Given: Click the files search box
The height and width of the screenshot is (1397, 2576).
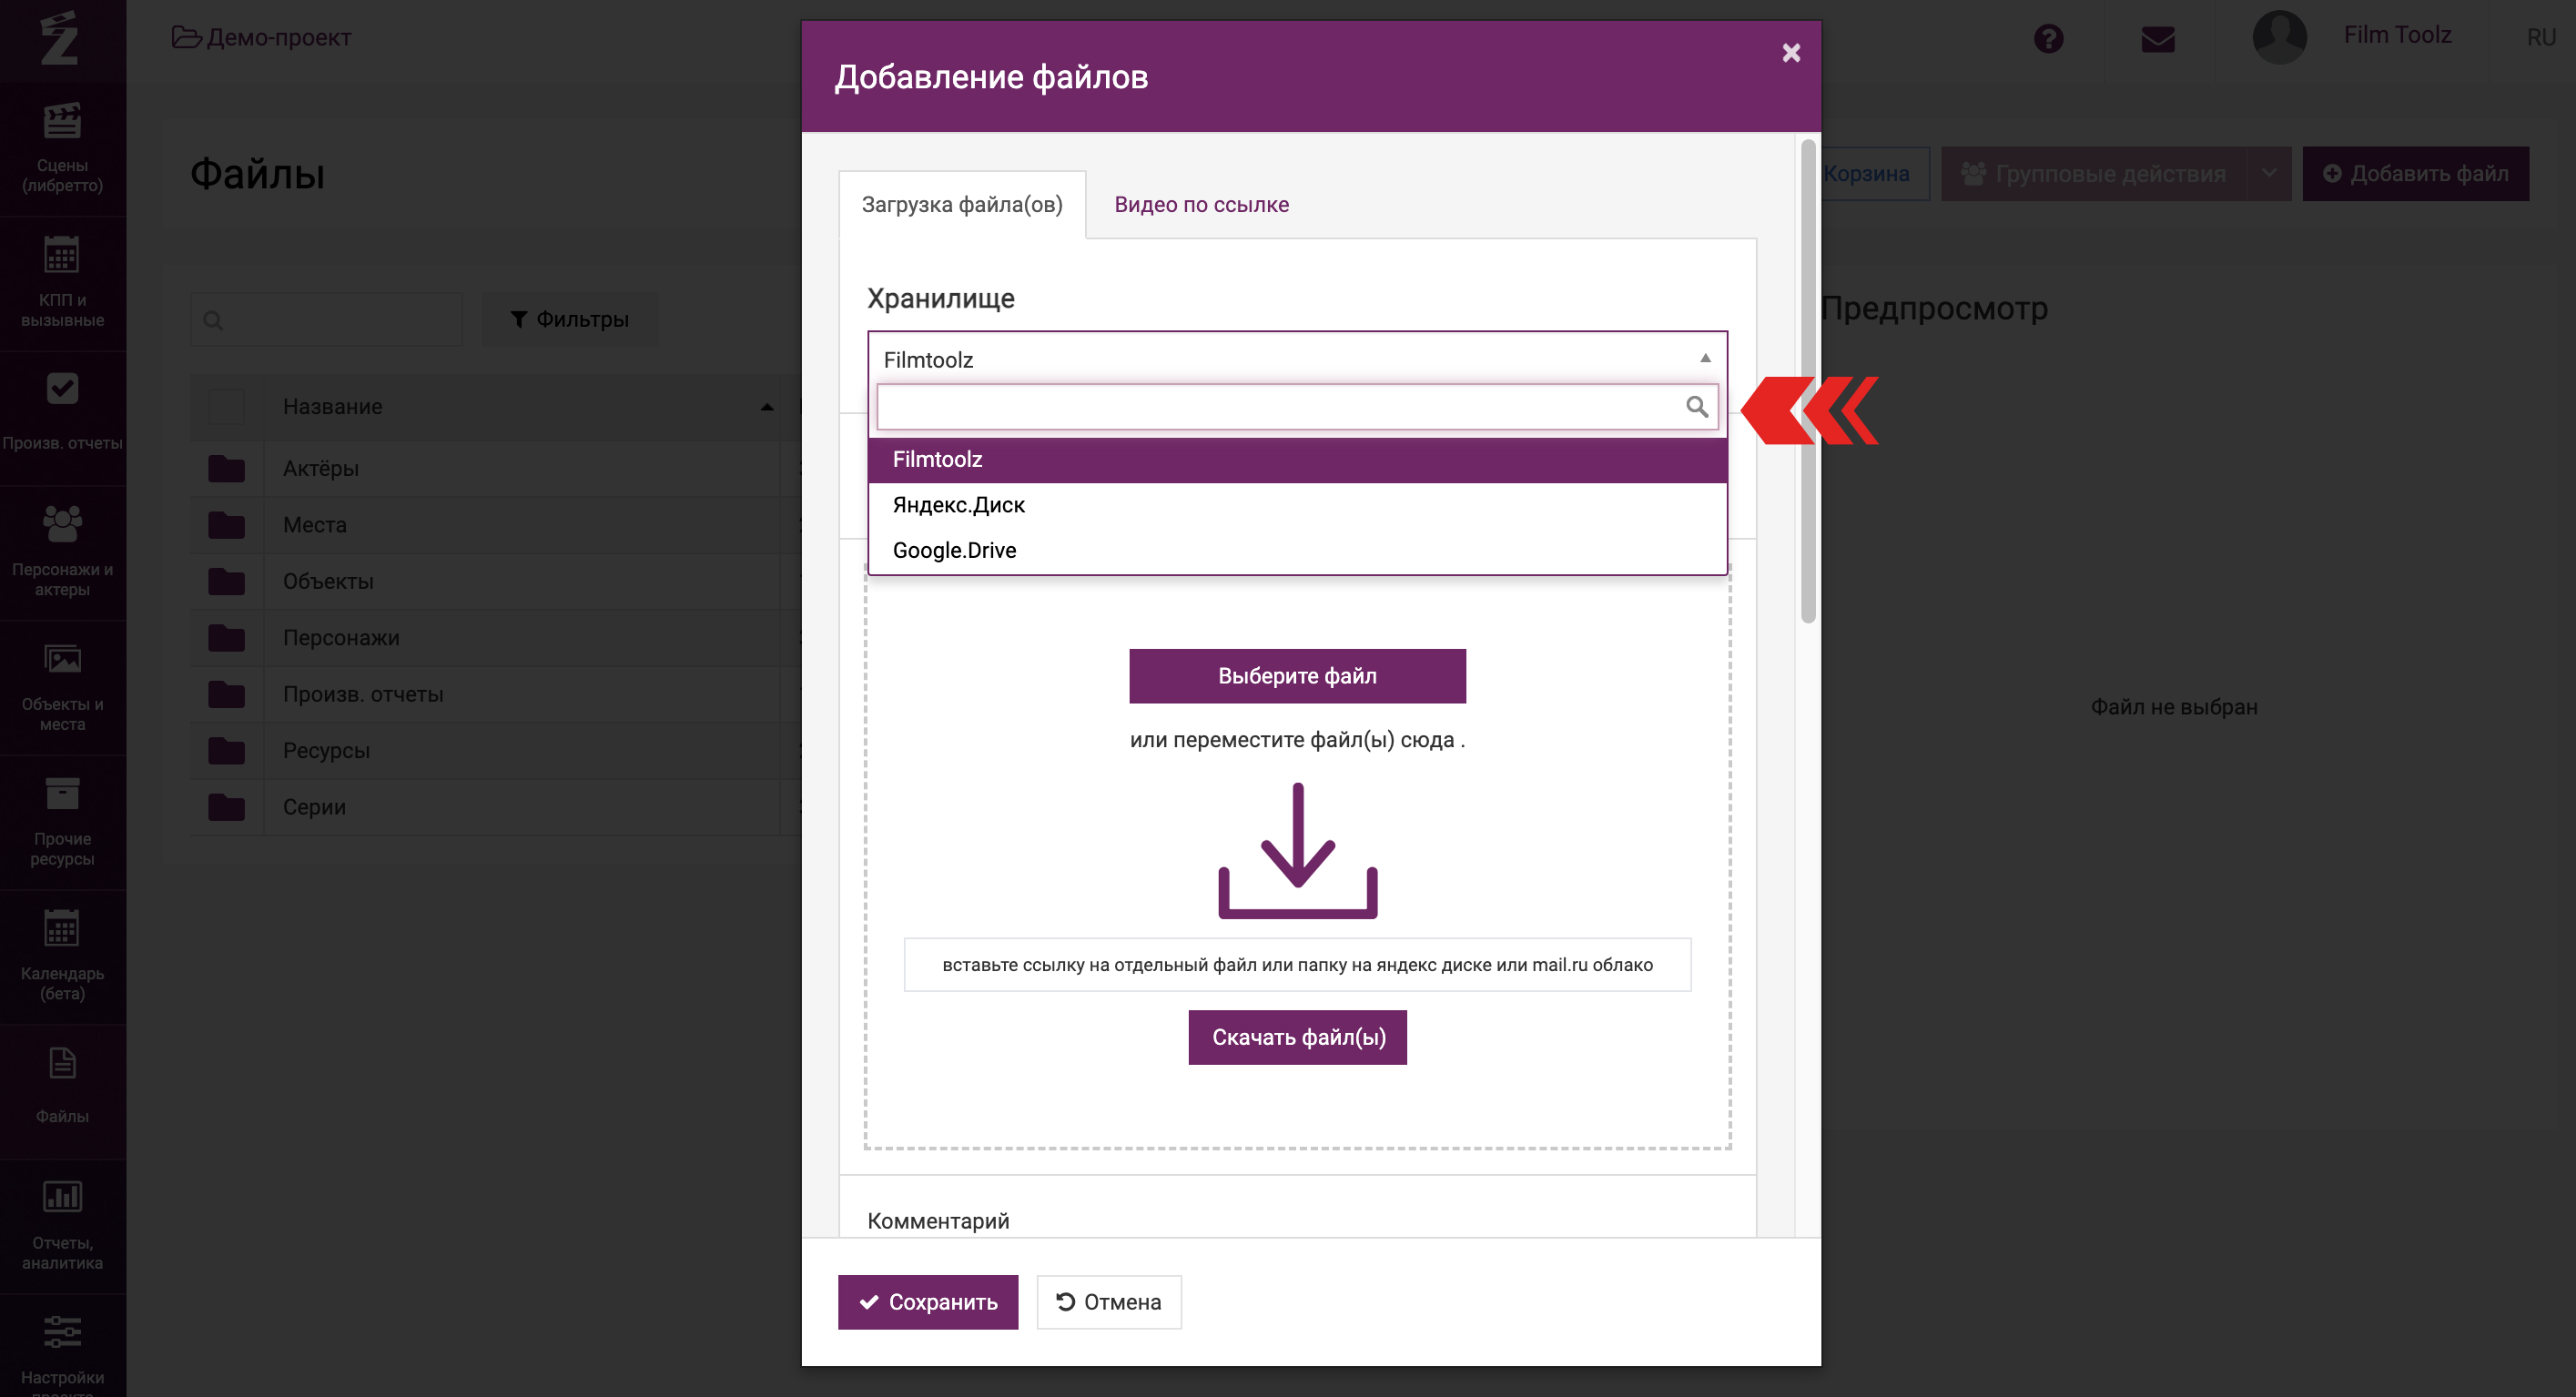Looking at the screenshot, I should coord(326,319).
